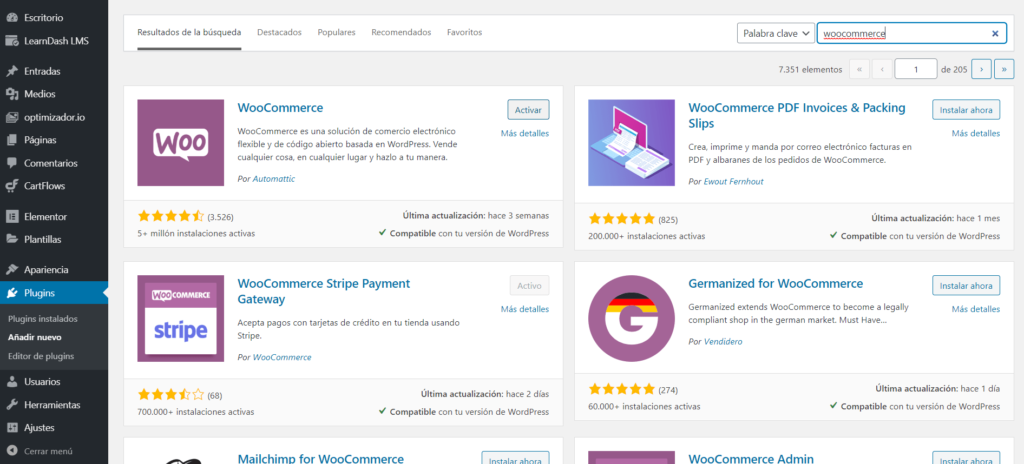
Task: Click the Usuarios person icon
Action: click(x=11, y=382)
